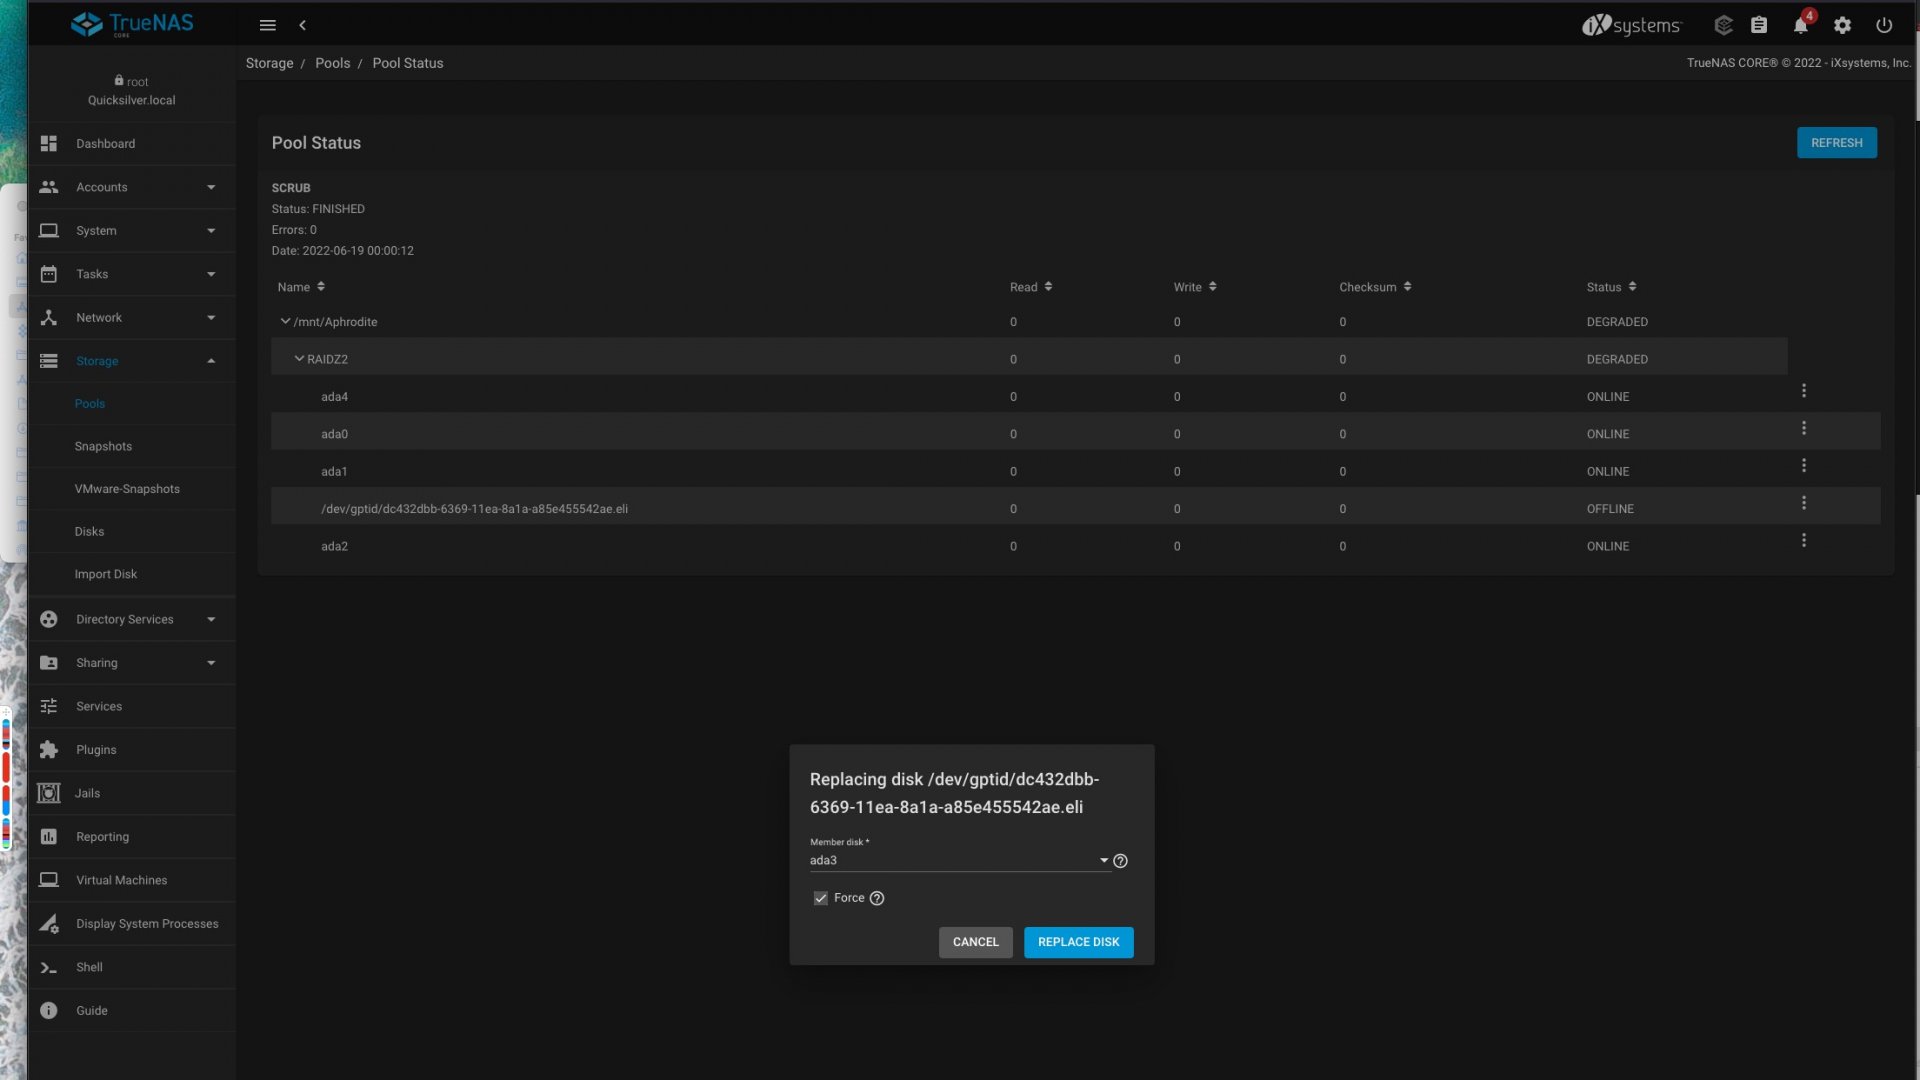Sort the table by Checksum column
Image resolution: width=1920 pixels, height=1080 pixels.
1375,287
